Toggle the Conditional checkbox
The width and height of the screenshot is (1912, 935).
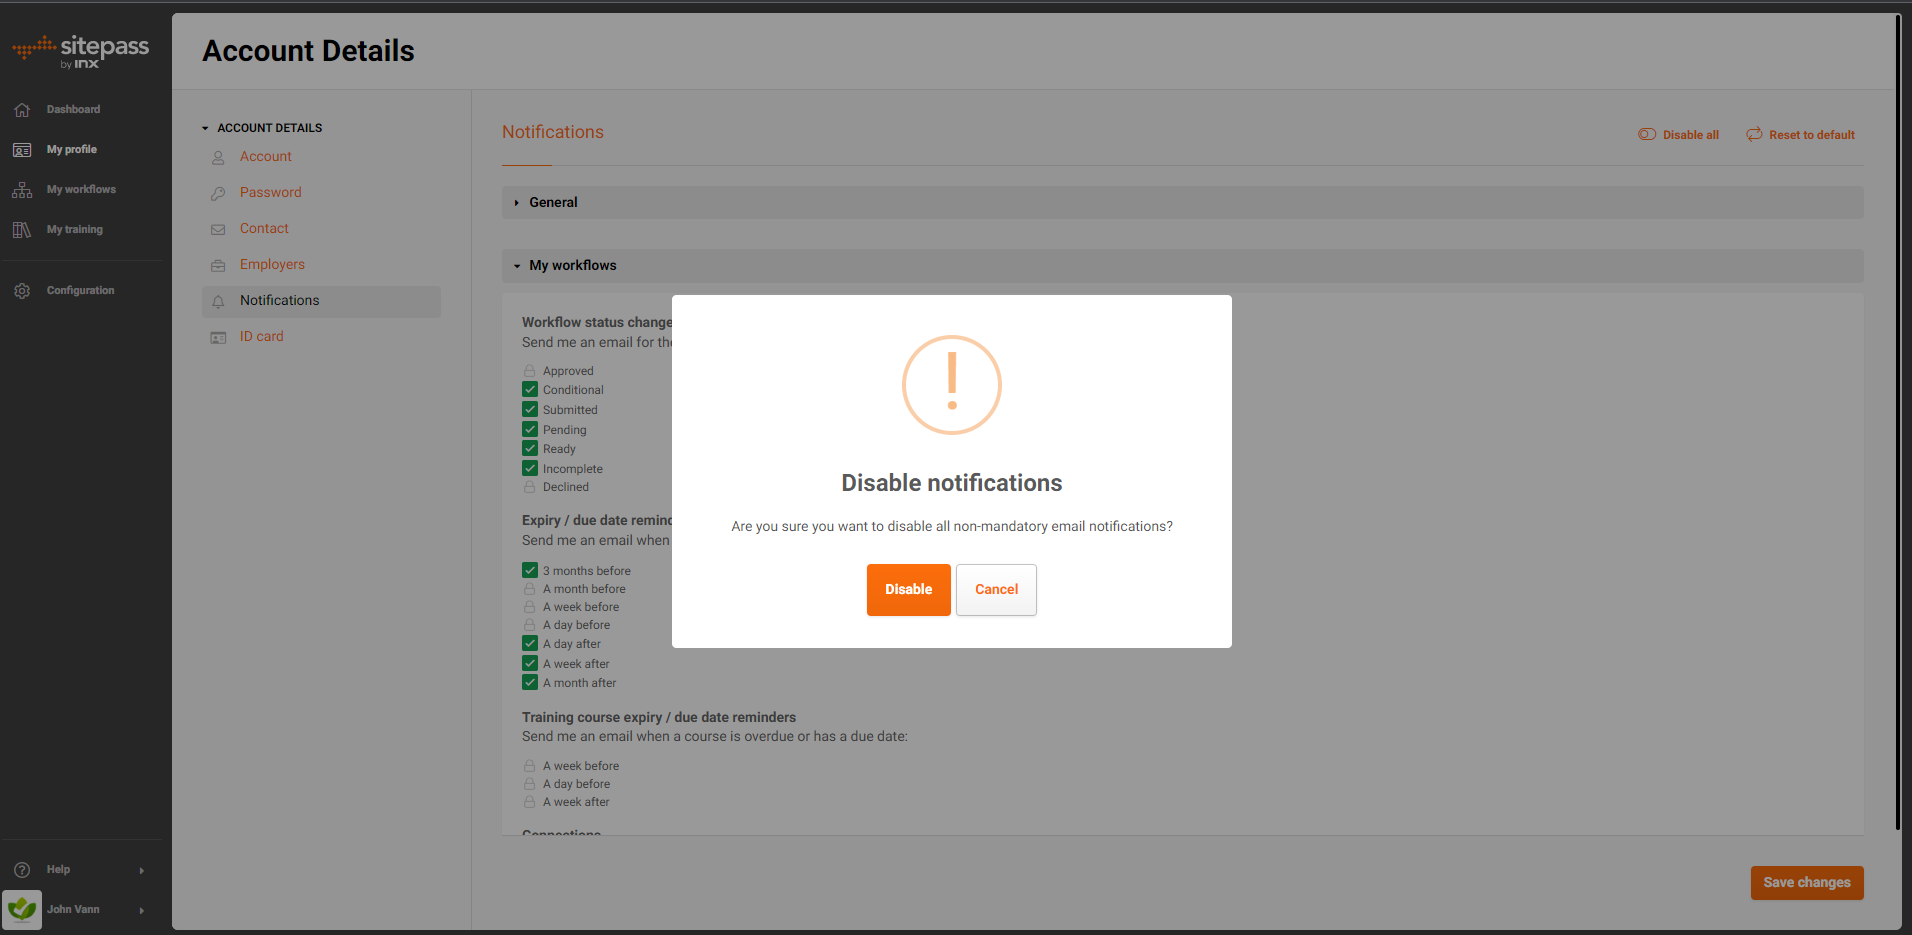click(x=530, y=390)
